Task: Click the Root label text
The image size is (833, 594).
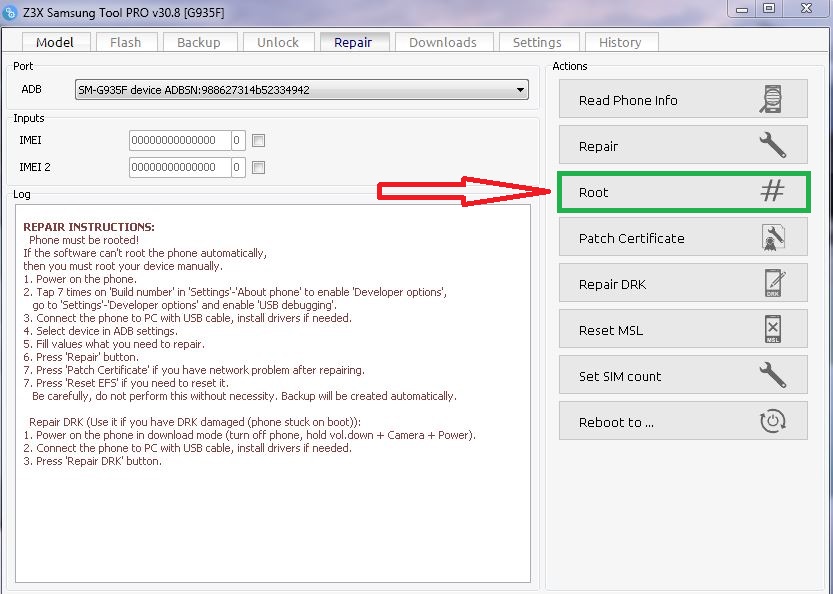Action: 593,192
